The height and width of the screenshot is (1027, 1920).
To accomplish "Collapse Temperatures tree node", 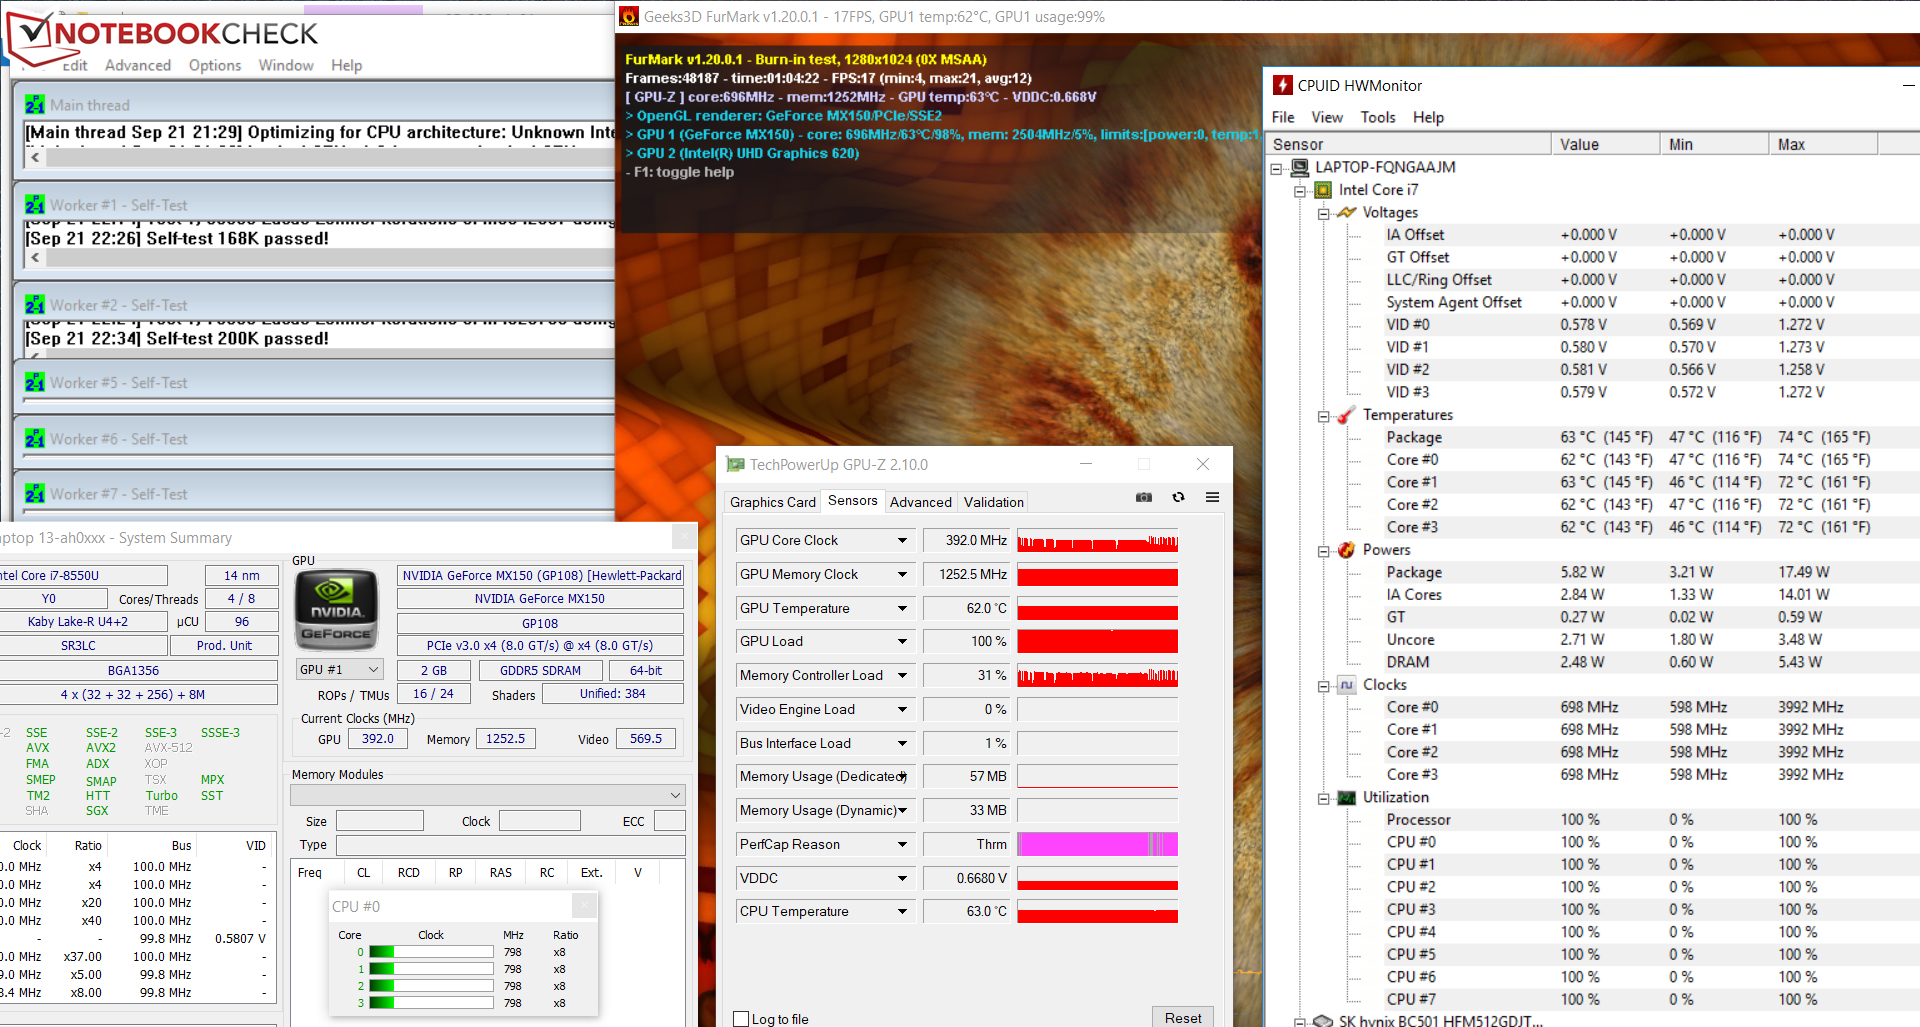I will (1323, 416).
